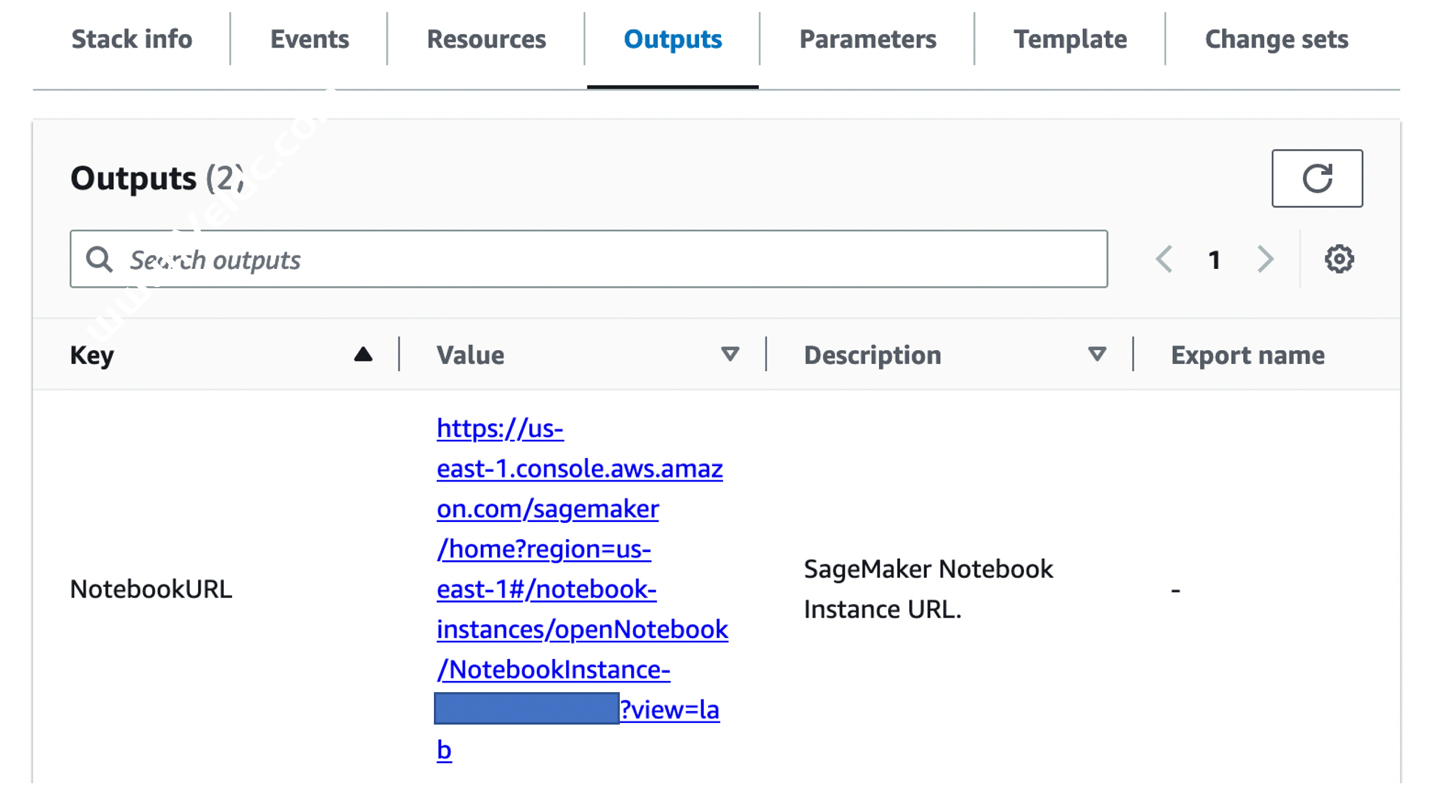1430x809 pixels.
Task: Sort by Key ascending arrow
Action: [x=363, y=354]
